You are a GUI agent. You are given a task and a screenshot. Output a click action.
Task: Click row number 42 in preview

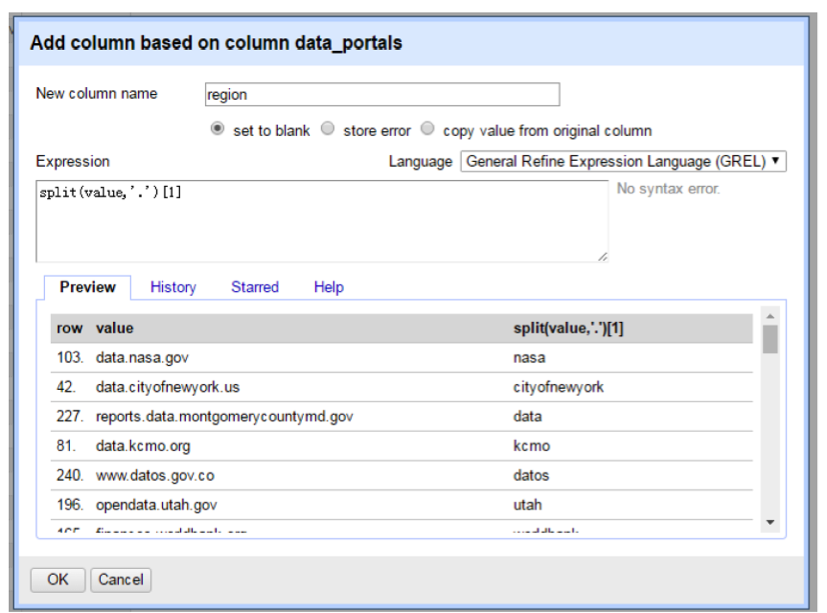[x=66, y=387]
